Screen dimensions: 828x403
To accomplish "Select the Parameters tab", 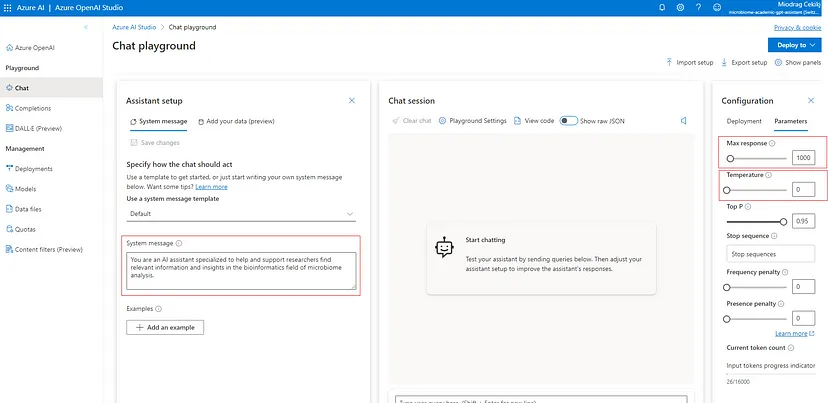I will (x=791, y=121).
